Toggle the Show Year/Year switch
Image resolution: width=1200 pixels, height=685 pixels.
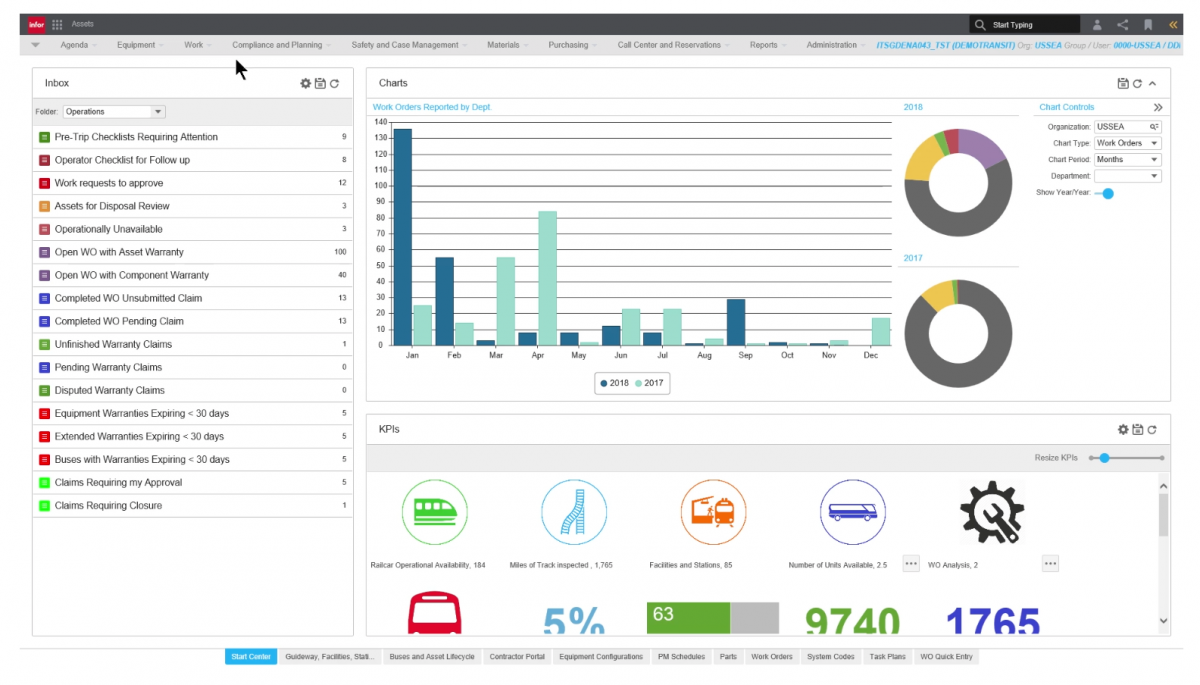(x=1105, y=193)
